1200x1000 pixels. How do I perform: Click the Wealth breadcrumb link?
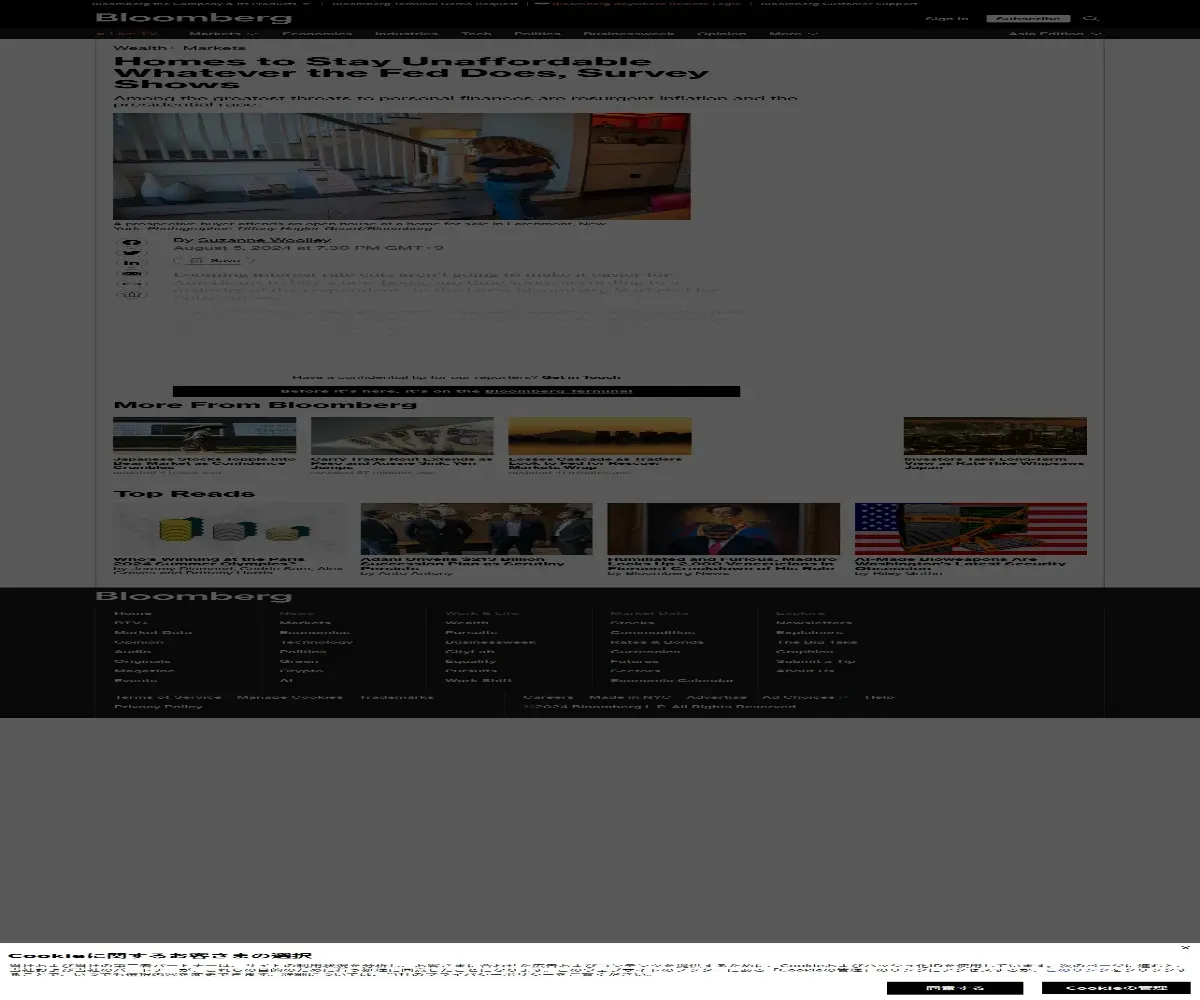(140, 48)
